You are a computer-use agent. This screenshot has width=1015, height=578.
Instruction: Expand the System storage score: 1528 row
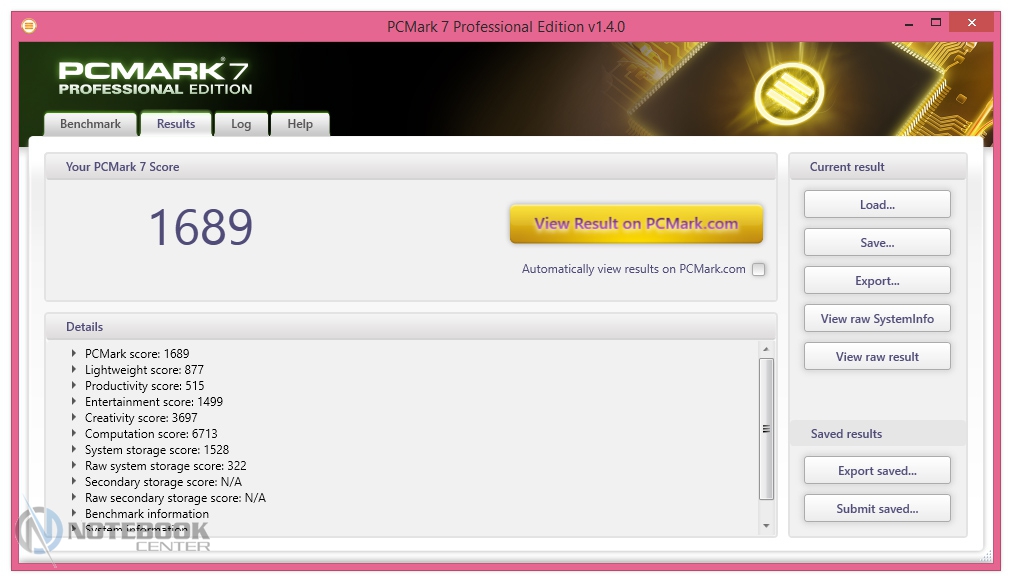tap(74, 449)
